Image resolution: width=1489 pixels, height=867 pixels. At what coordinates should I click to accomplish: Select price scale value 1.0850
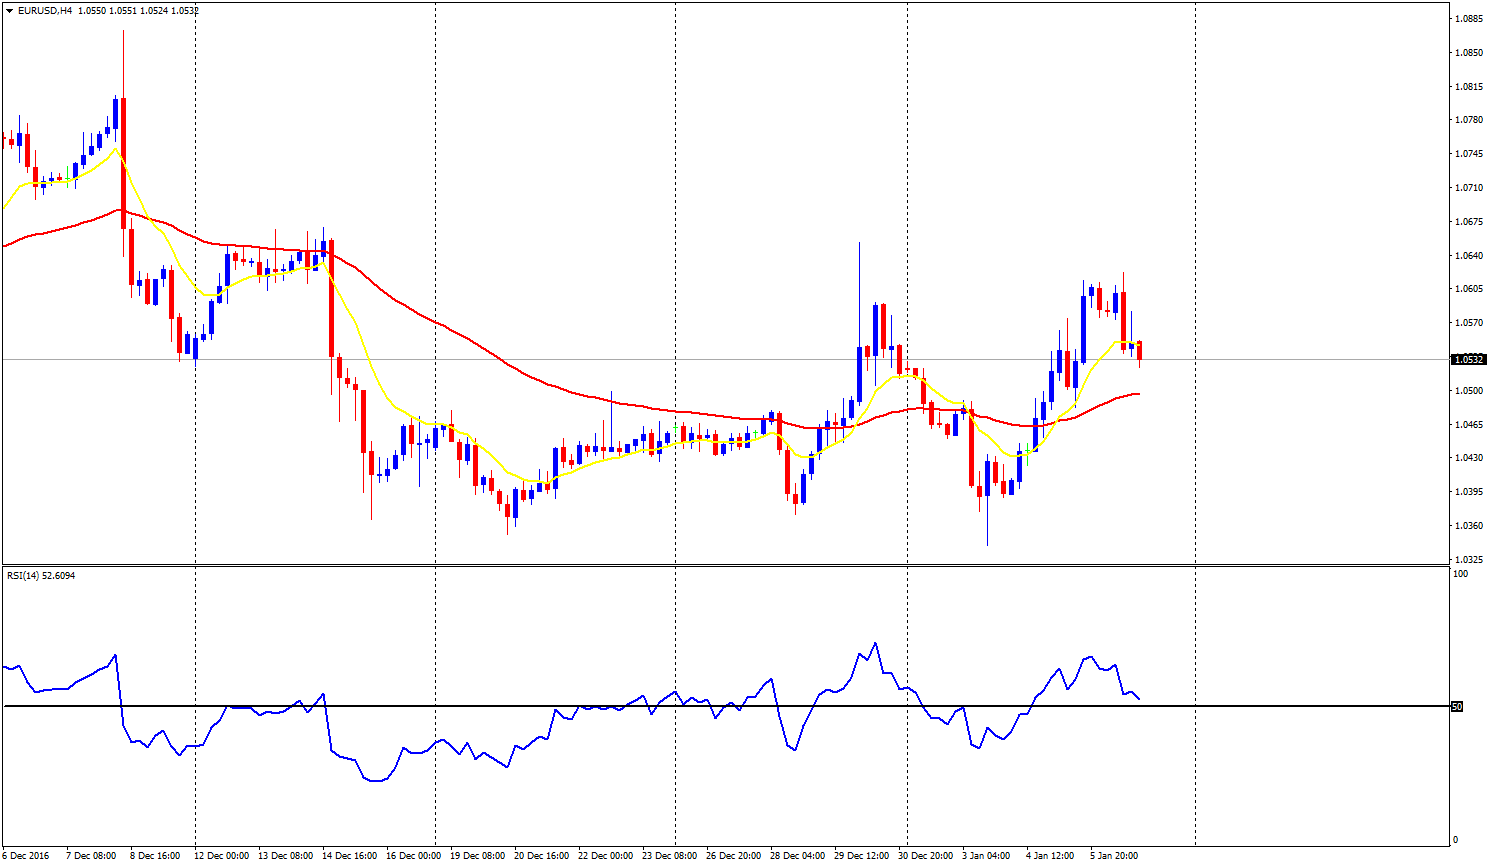(1469, 53)
